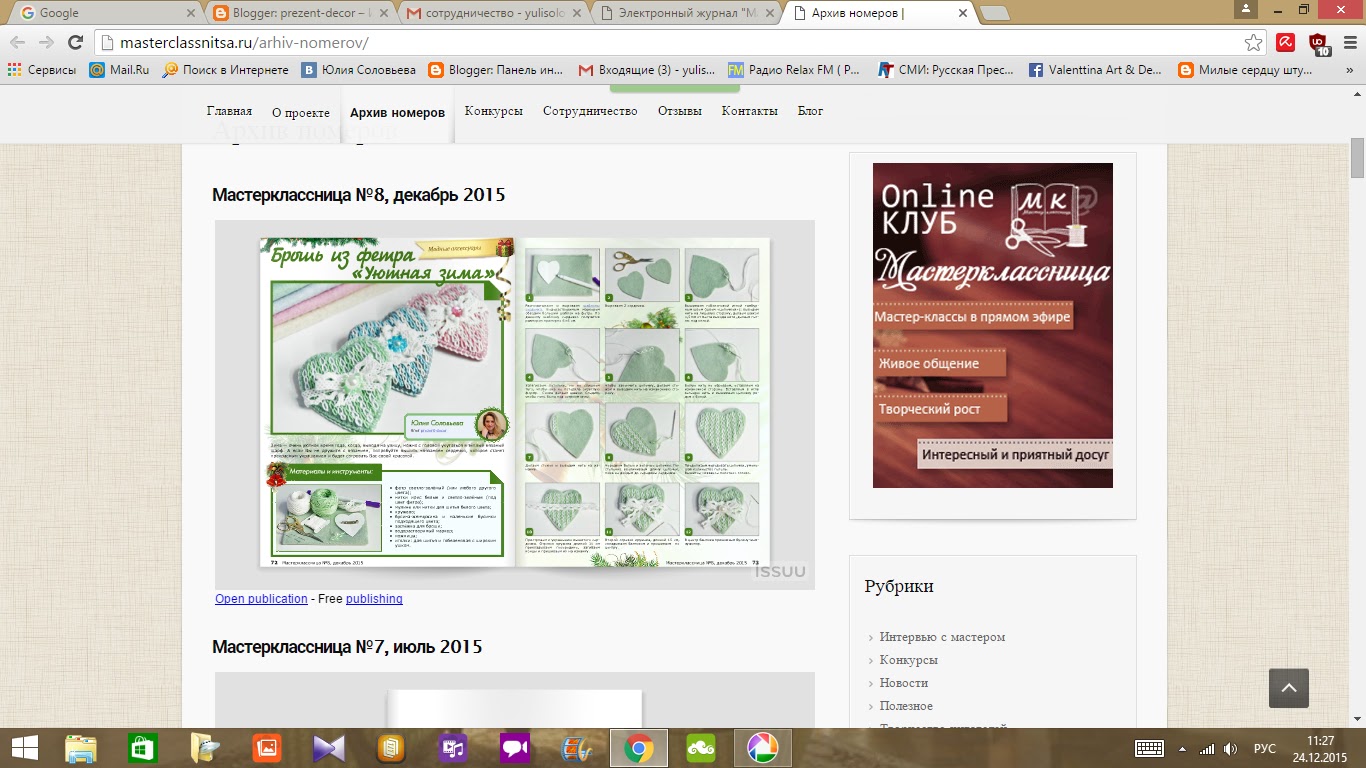Open the Blogger: Панель ин... bookmark
Image resolution: width=1366 pixels, height=768 pixels.
496,70
